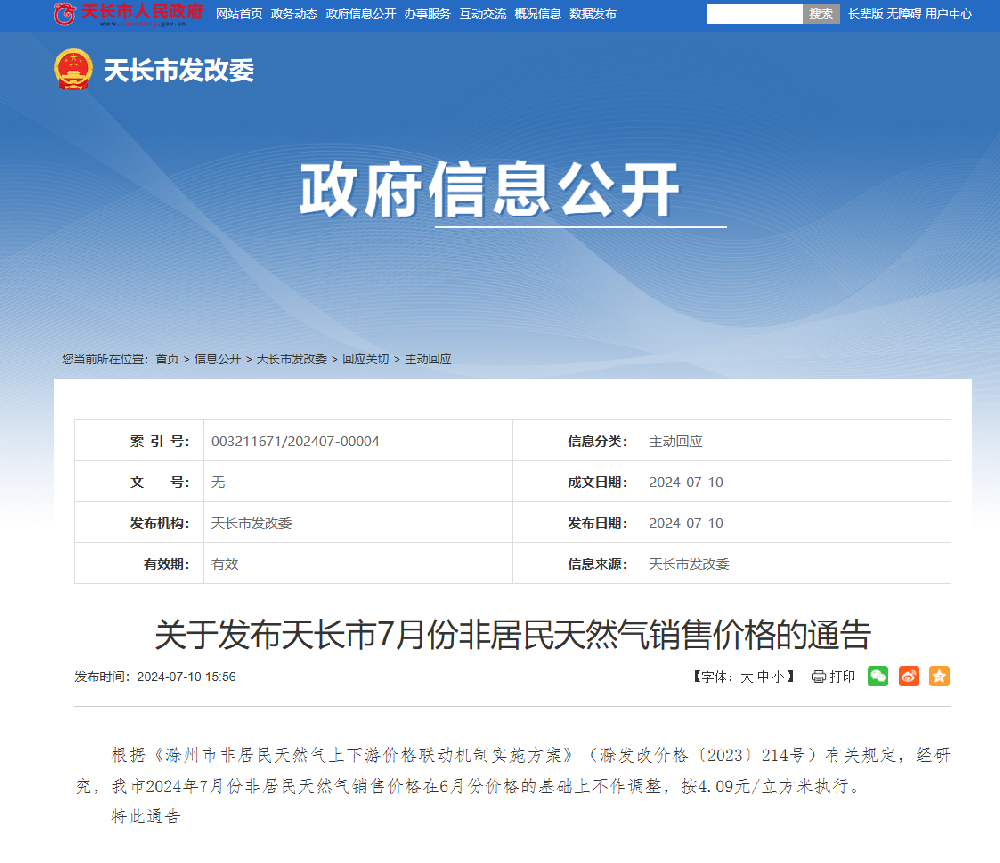The width and height of the screenshot is (1000, 863).
Task: Click the 发布日期 value 2024-07-10
Action: 686,523
